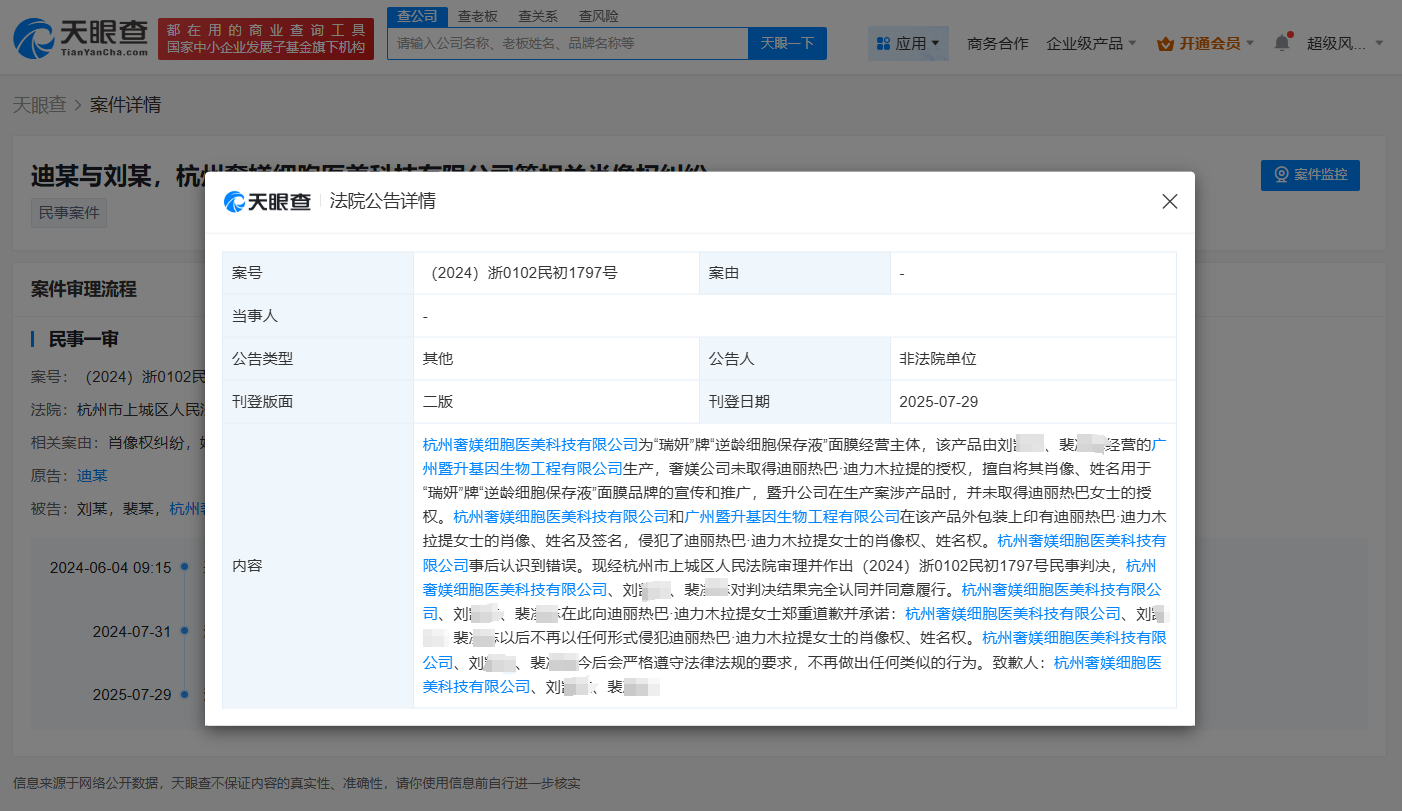1402x811 pixels.
Task: Close the 法院公告详情 popup
Action: point(1169,200)
